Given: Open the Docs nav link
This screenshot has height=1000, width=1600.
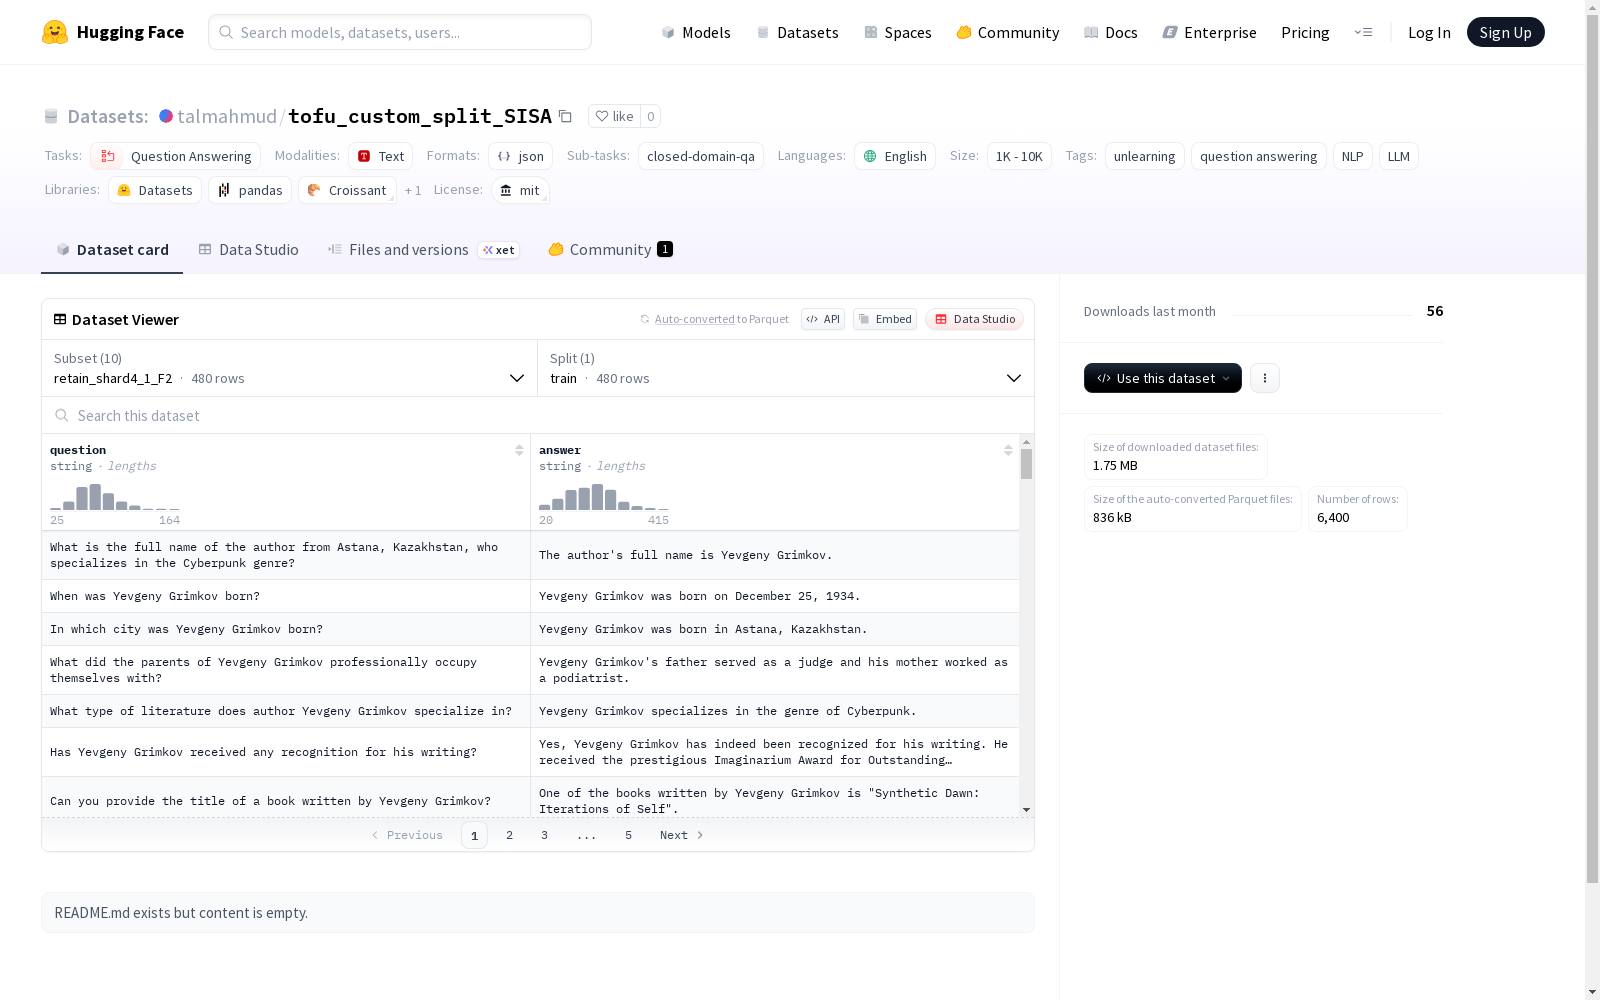Looking at the screenshot, I should [x=1110, y=32].
